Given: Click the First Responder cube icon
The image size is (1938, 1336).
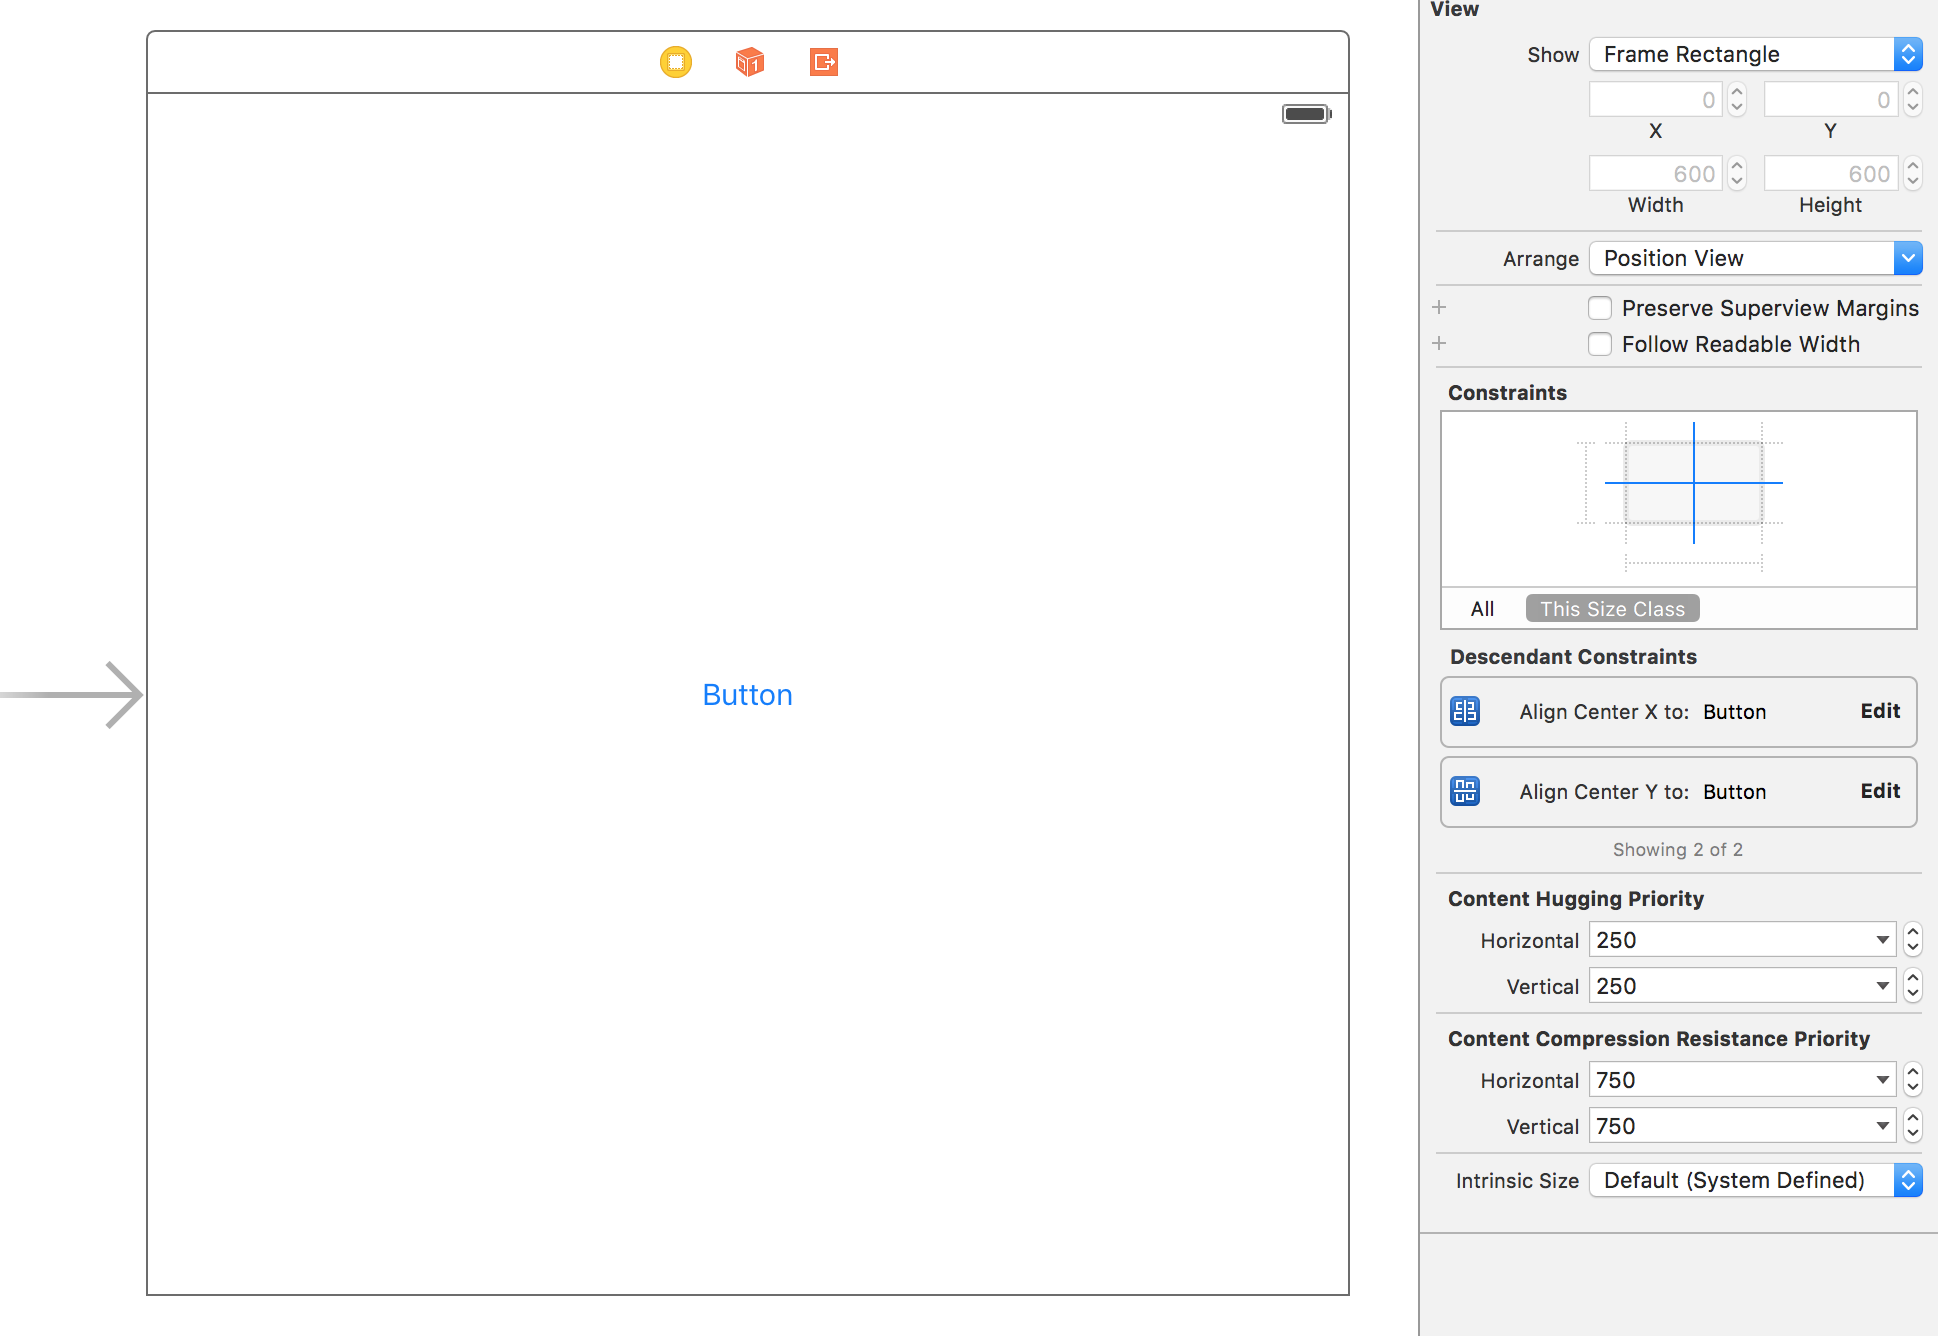Looking at the screenshot, I should pos(750,62).
